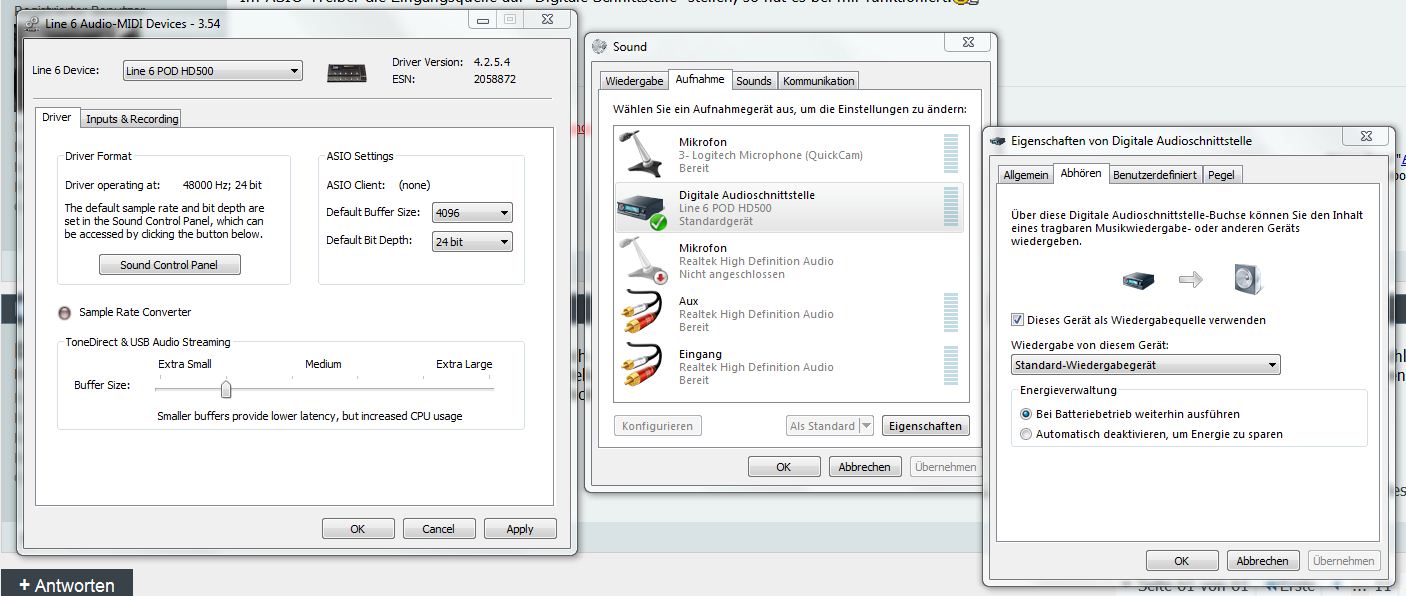Open the Allgemein tab in Eigenschaften
The image size is (1406, 596).
(x=1026, y=175)
